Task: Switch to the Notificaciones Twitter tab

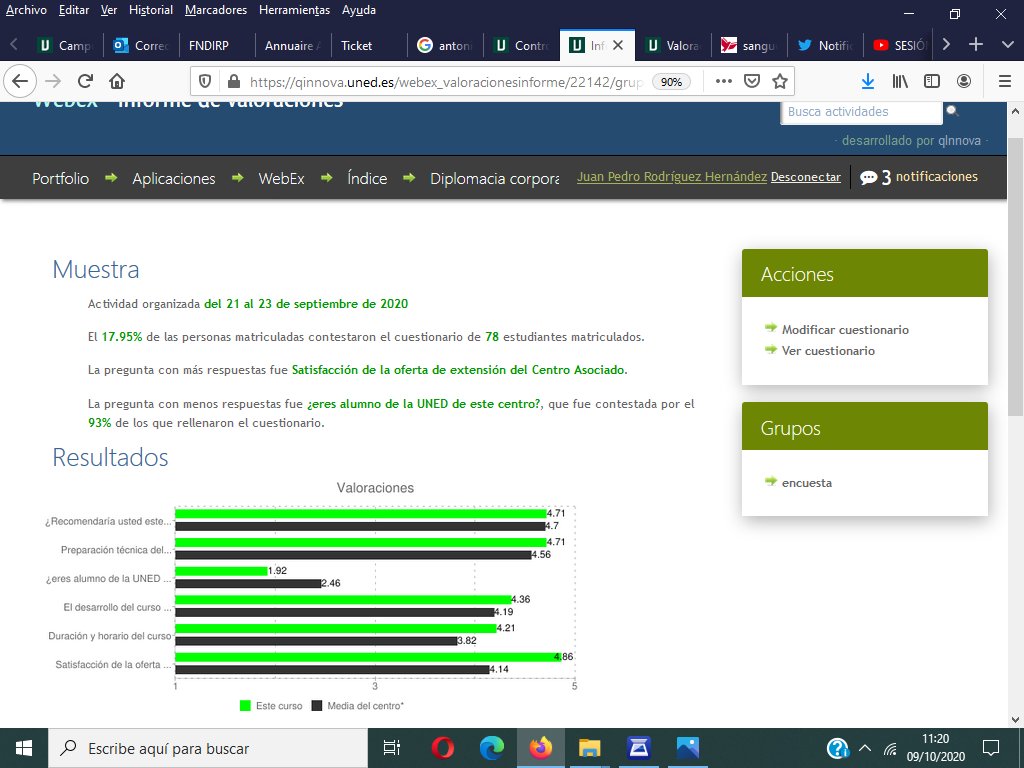Action: pyautogui.click(x=825, y=45)
